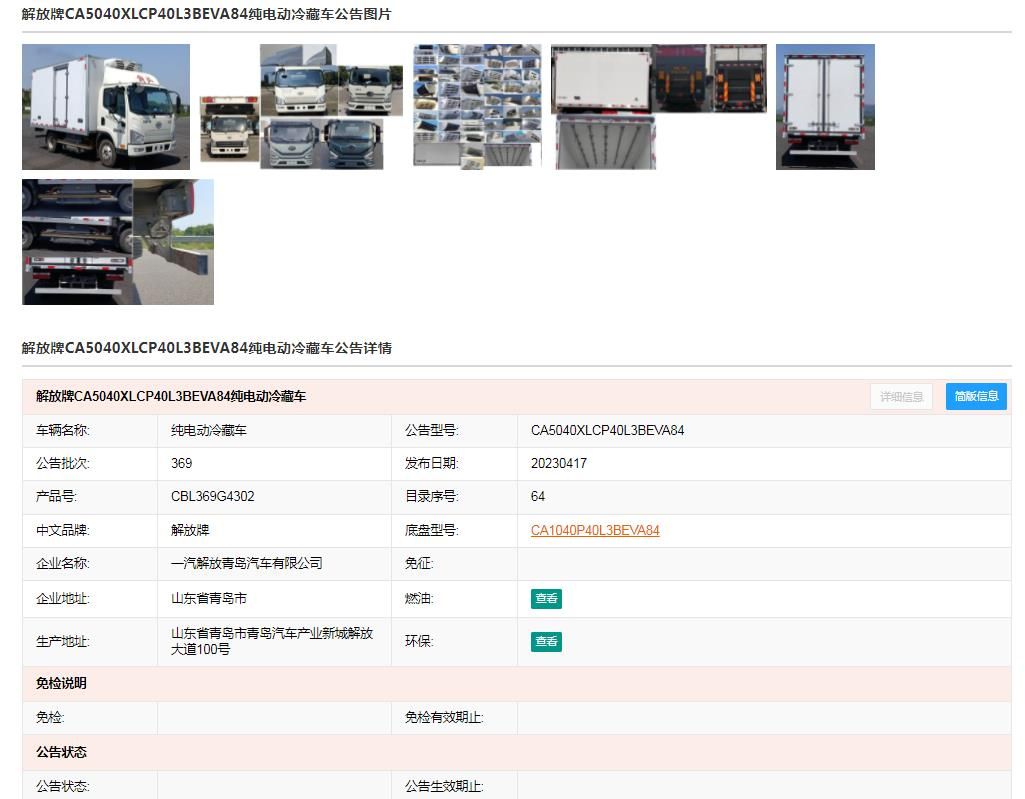1025x799 pixels.
Task: Click the 公告详情 section heading
Action: [x=207, y=348]
